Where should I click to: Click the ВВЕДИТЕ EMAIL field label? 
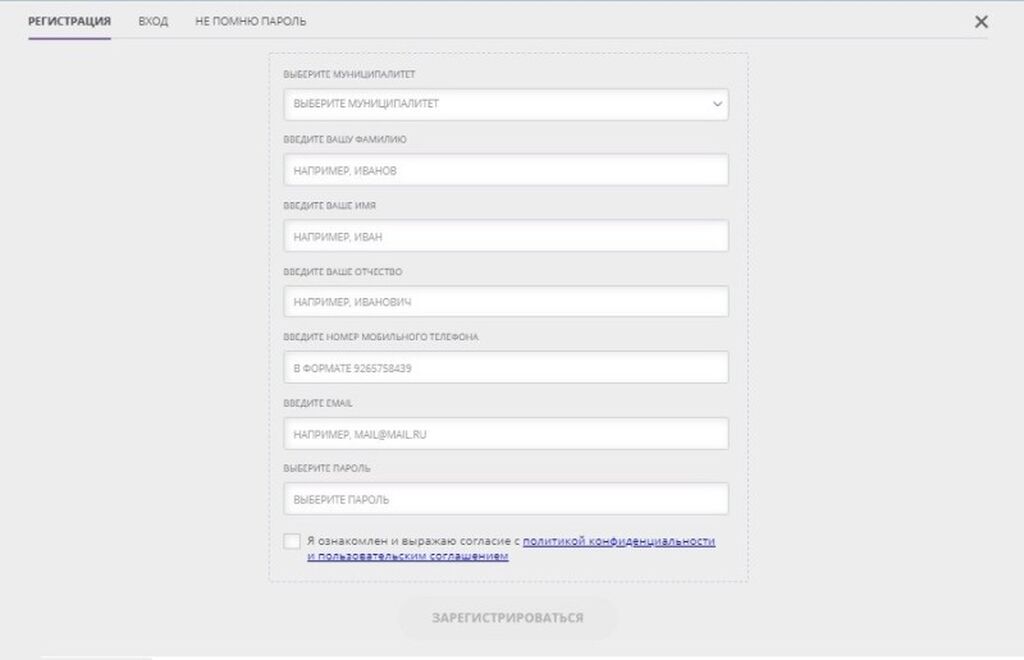point(318,403)
